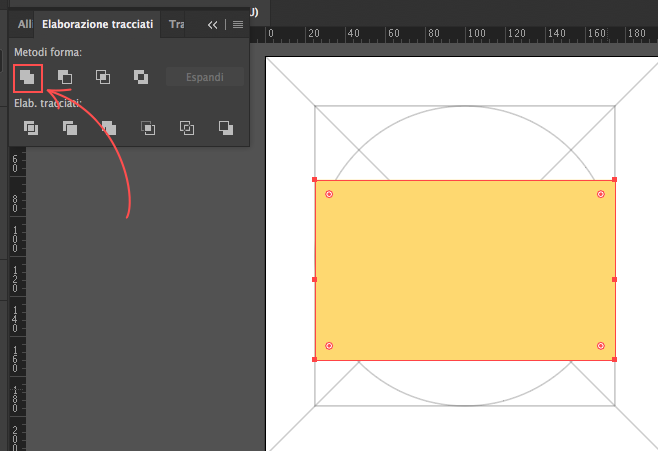Viewport: 658px width, 451px height.
Task: Select the yellow rectangle on the artboard
Action: [465, 270]
